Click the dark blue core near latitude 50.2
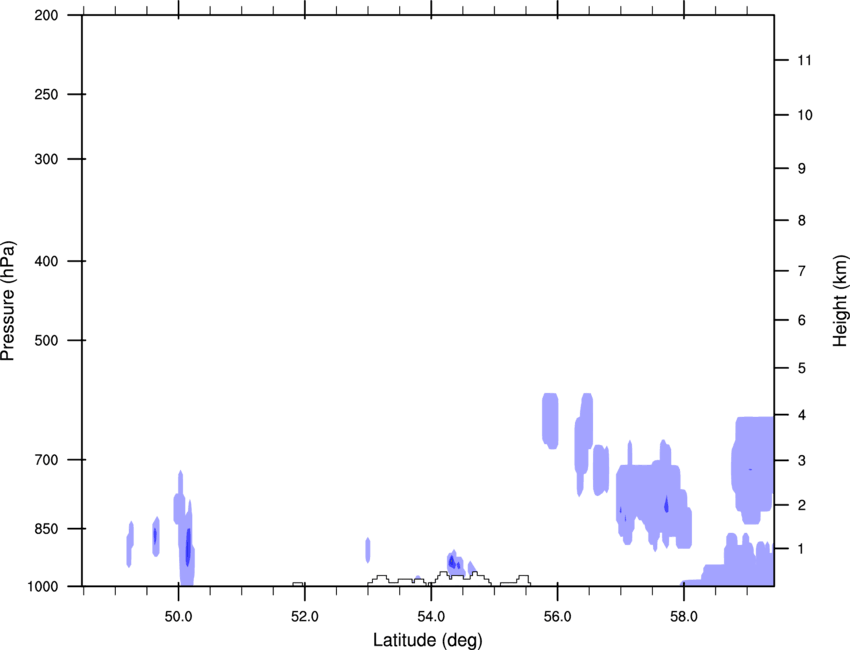This screenshot has width=850, height=650. click(188, 546)
